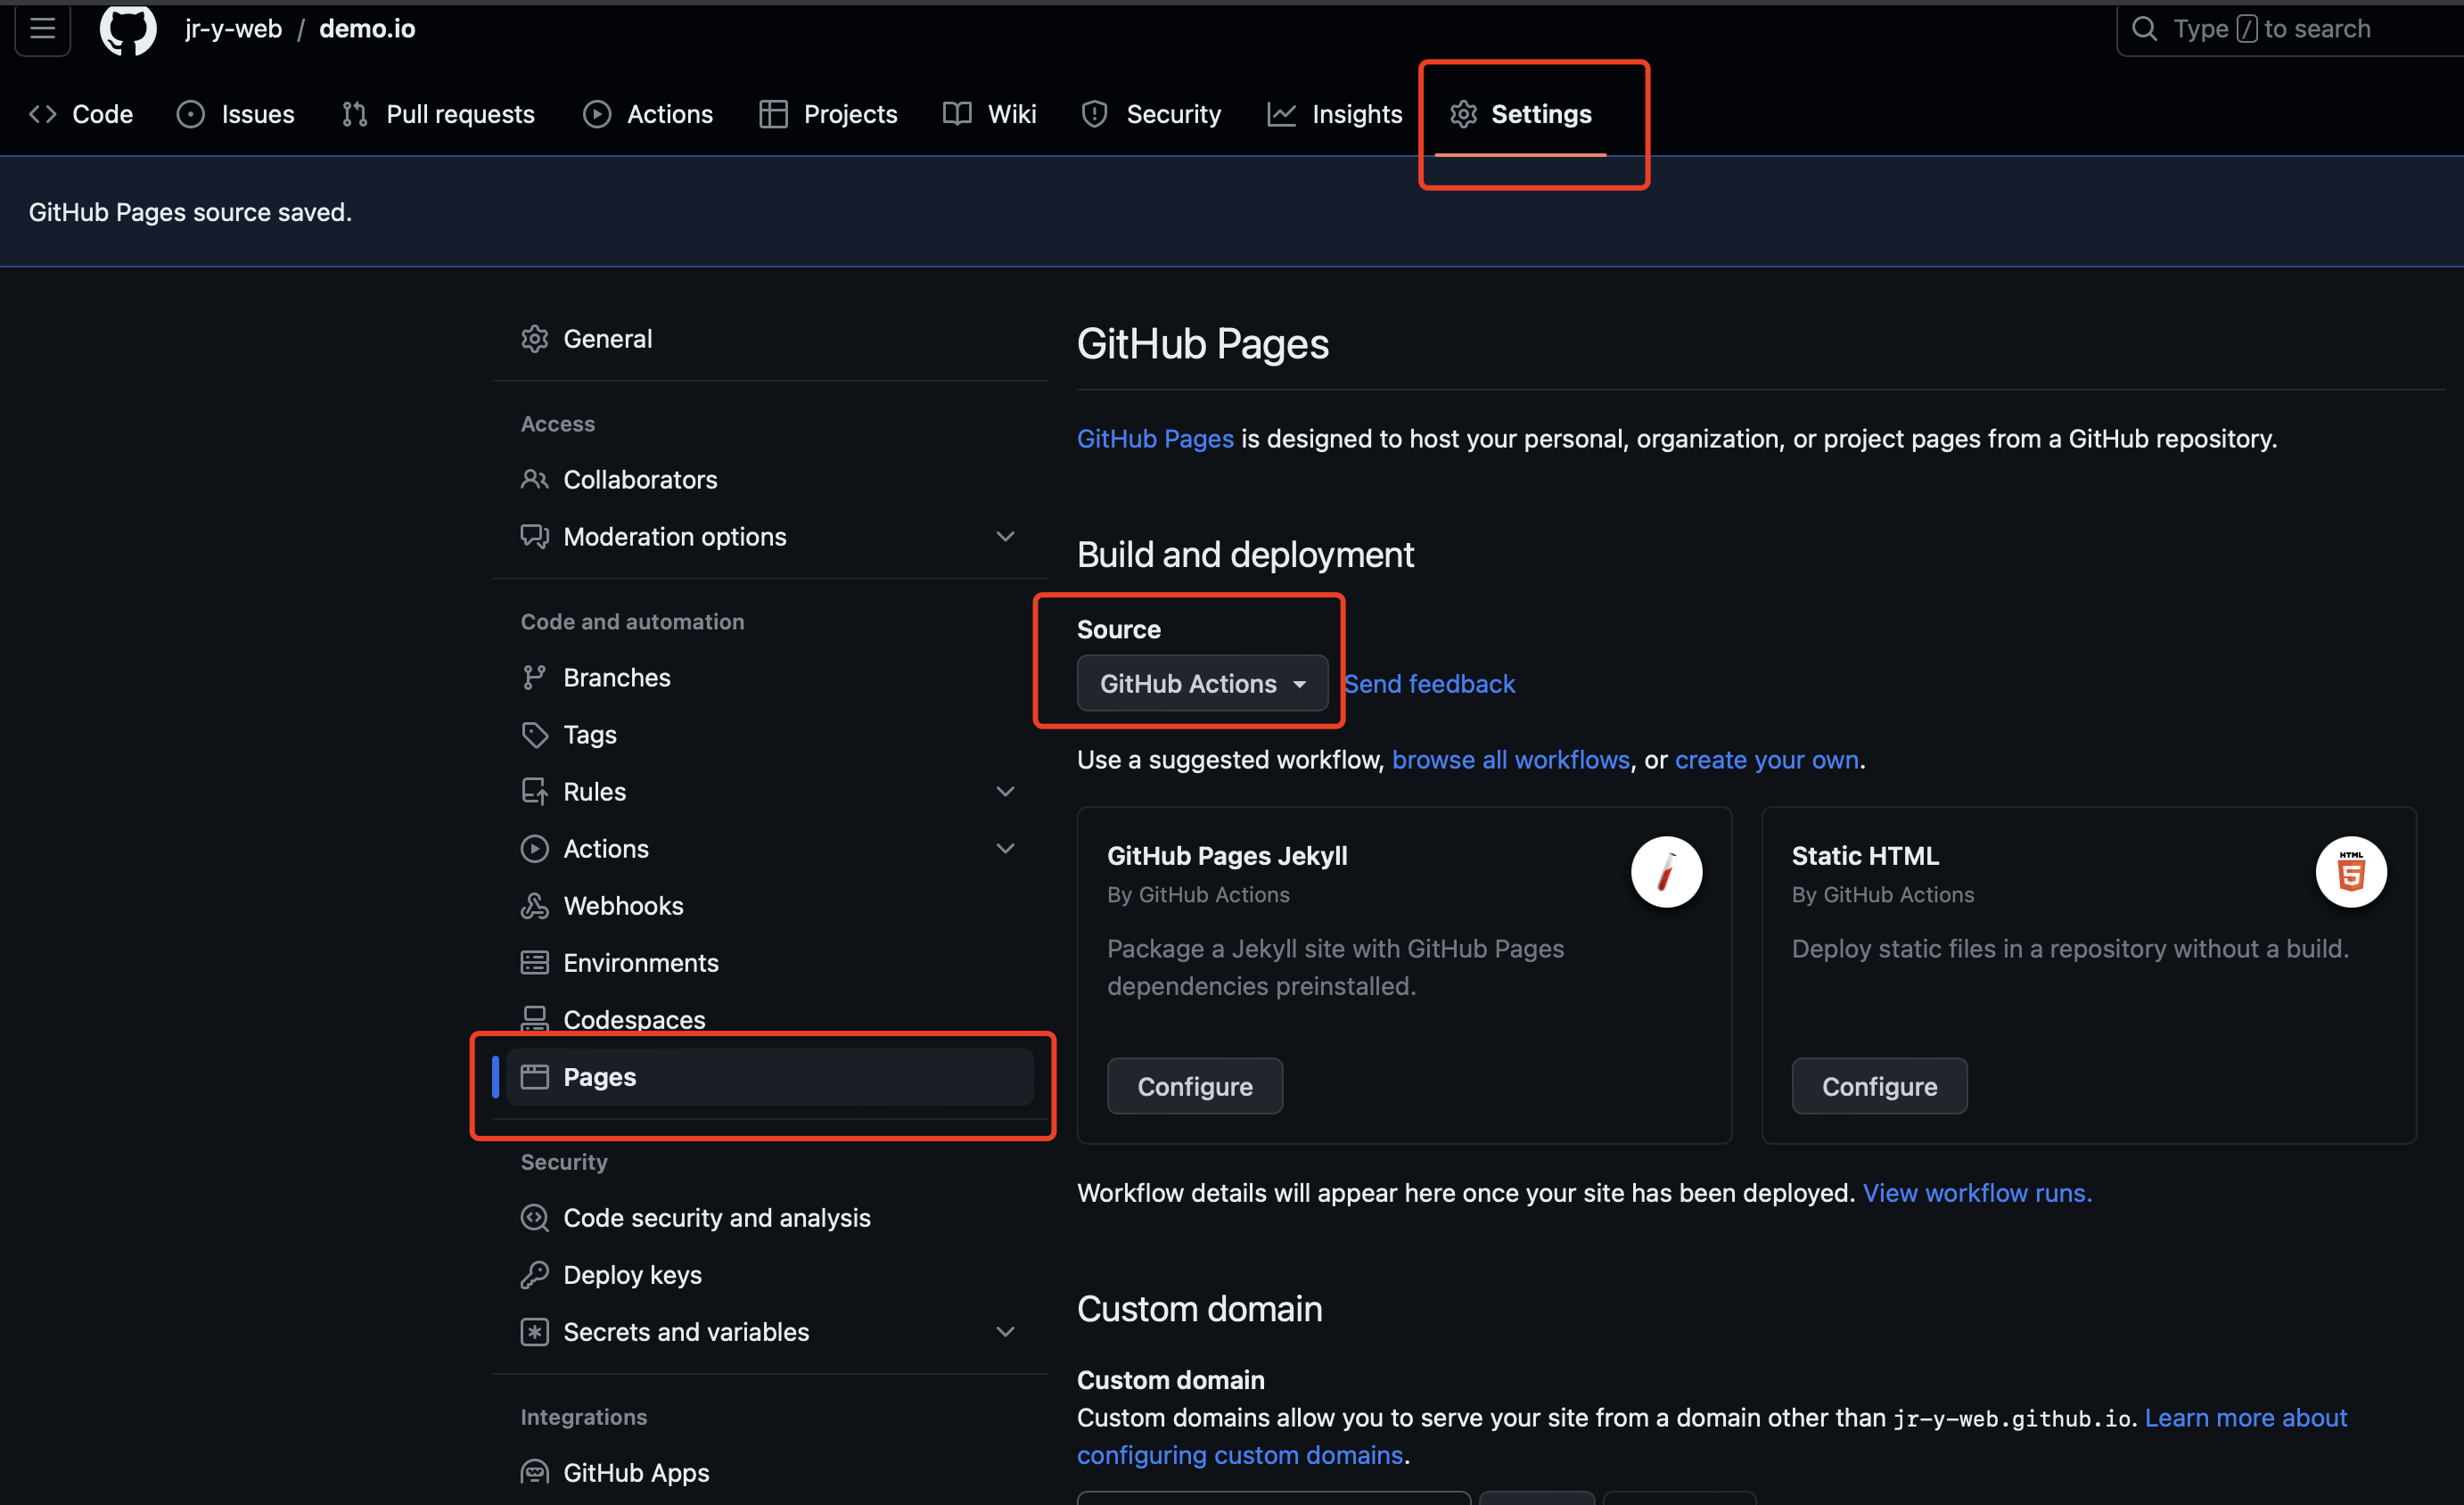Viewport: 2464px width, 1505px height.
Task: Expand the Moderation options chevron
Action: coord(1005,536)
